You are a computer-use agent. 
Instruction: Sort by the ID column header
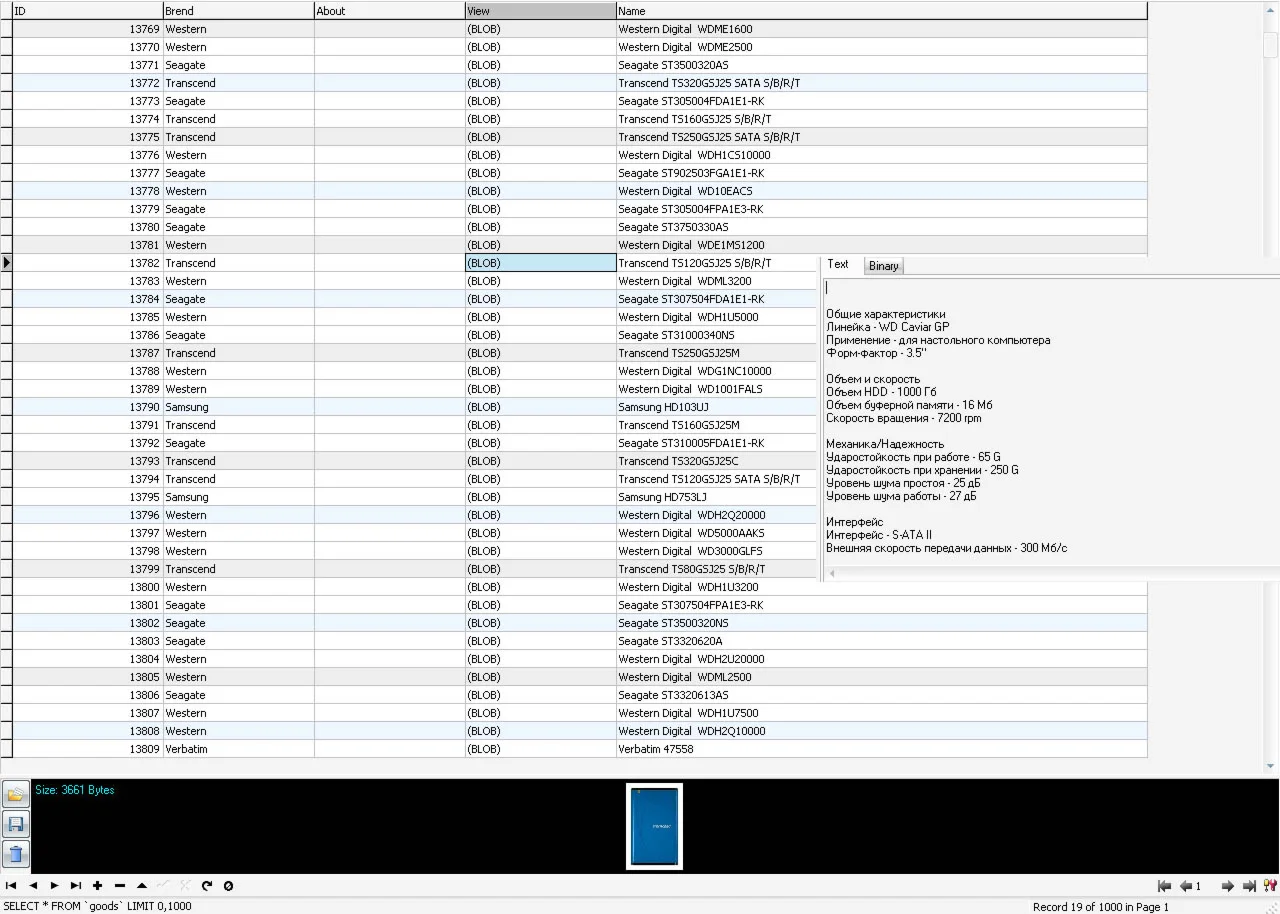click(87, 11)
